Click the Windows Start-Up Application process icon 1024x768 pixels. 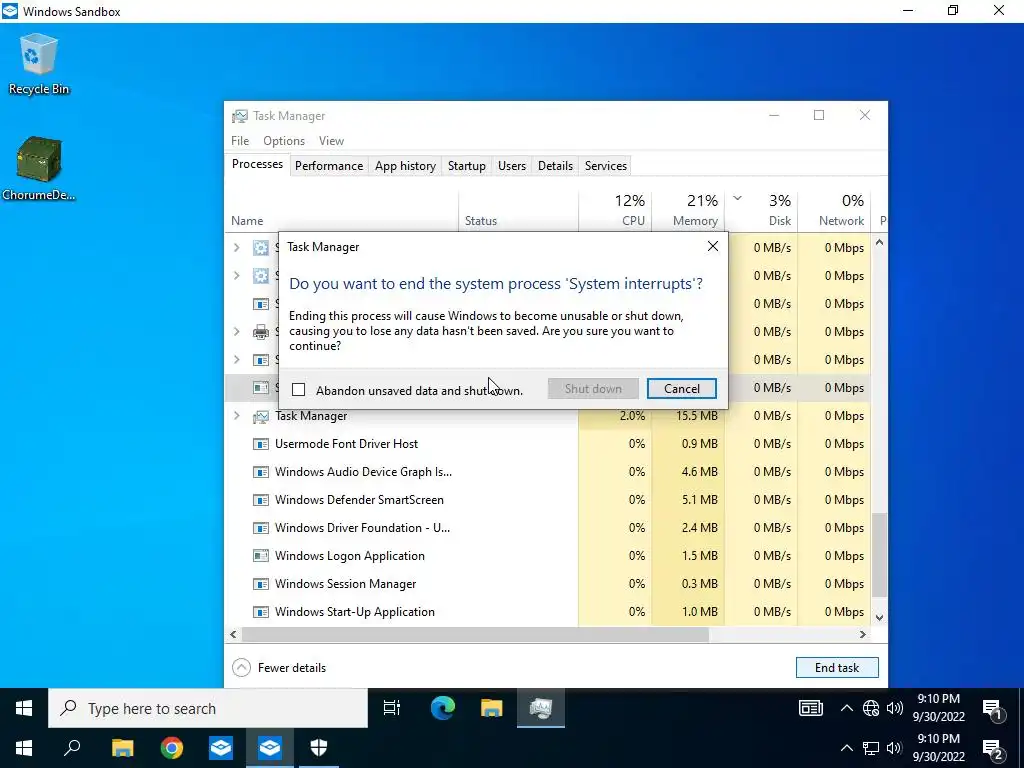click(261, 612)
